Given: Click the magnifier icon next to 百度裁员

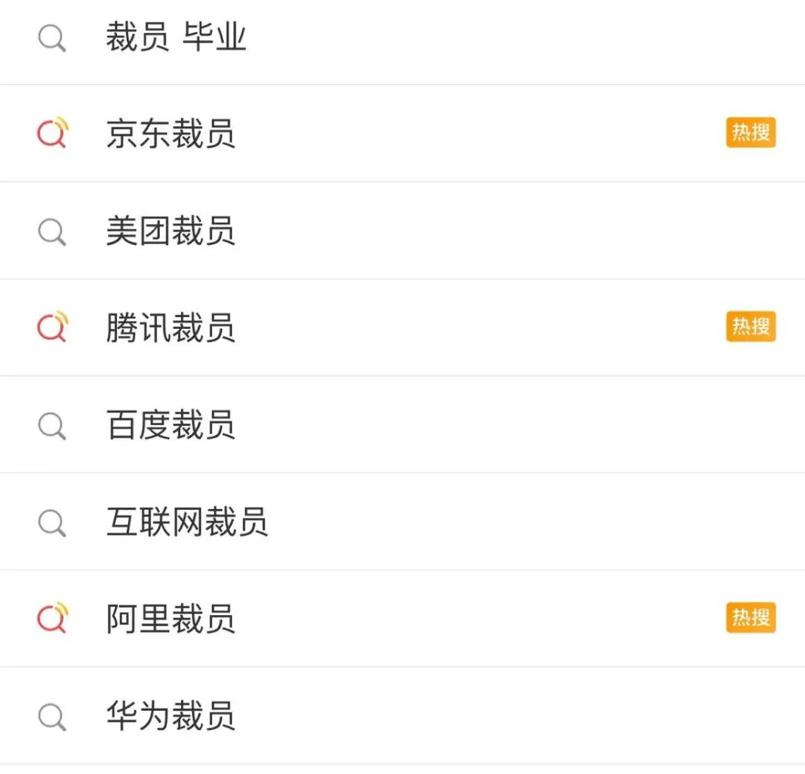Looking at the screenshot, I should click(x=52, y=425).
